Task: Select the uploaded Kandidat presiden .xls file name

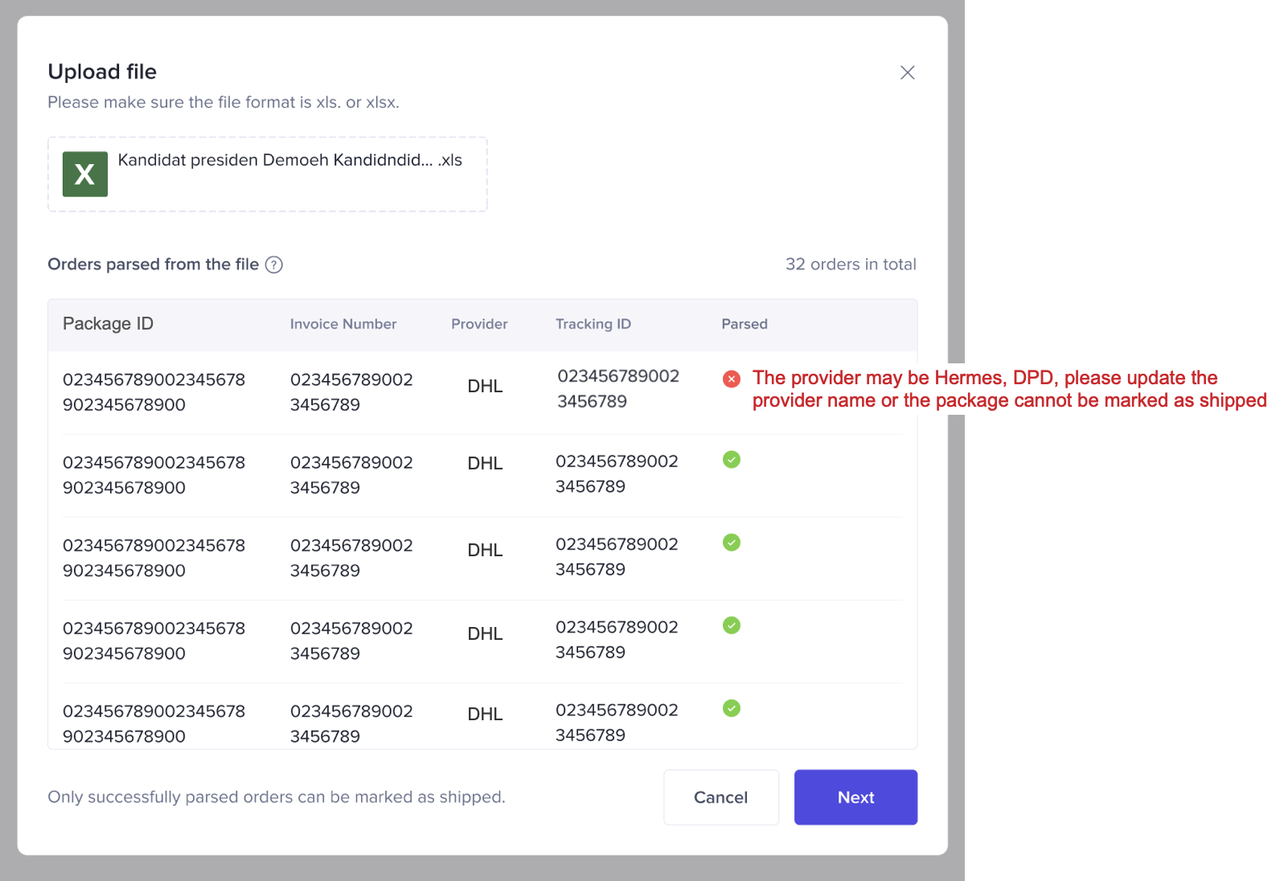Action: [290, 160]
